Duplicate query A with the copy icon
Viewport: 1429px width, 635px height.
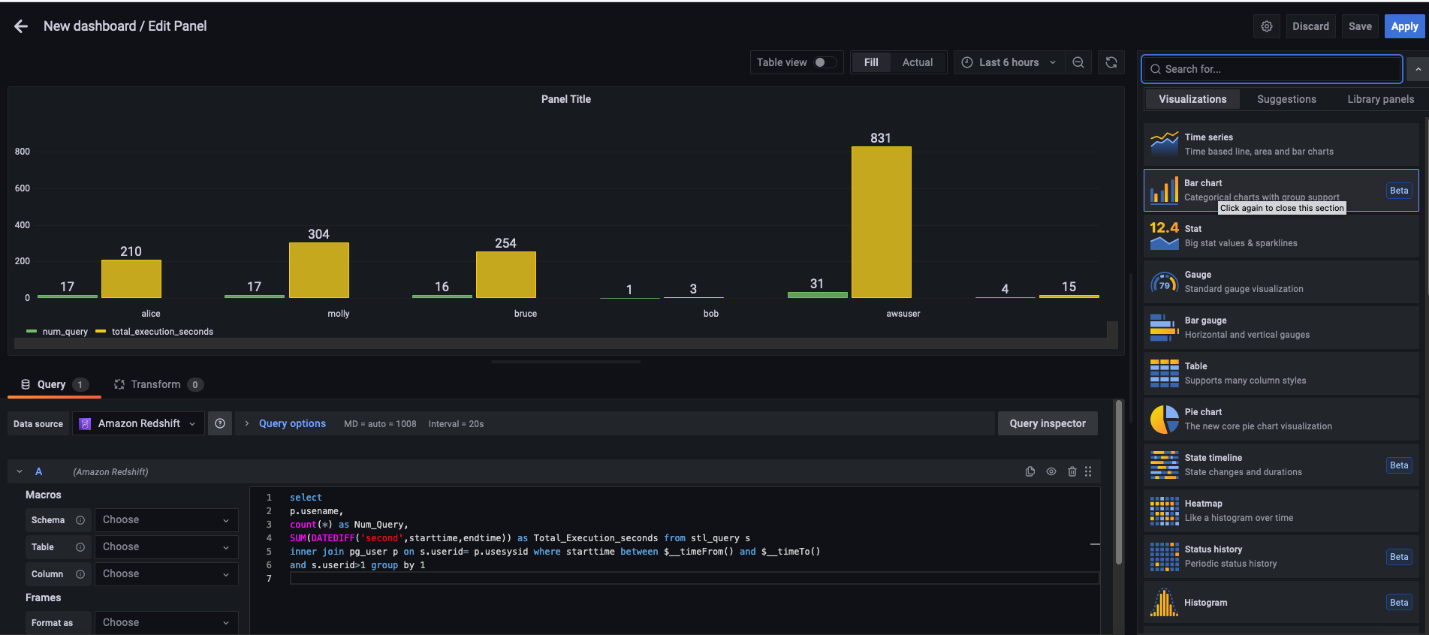[x=1030, y=471]
